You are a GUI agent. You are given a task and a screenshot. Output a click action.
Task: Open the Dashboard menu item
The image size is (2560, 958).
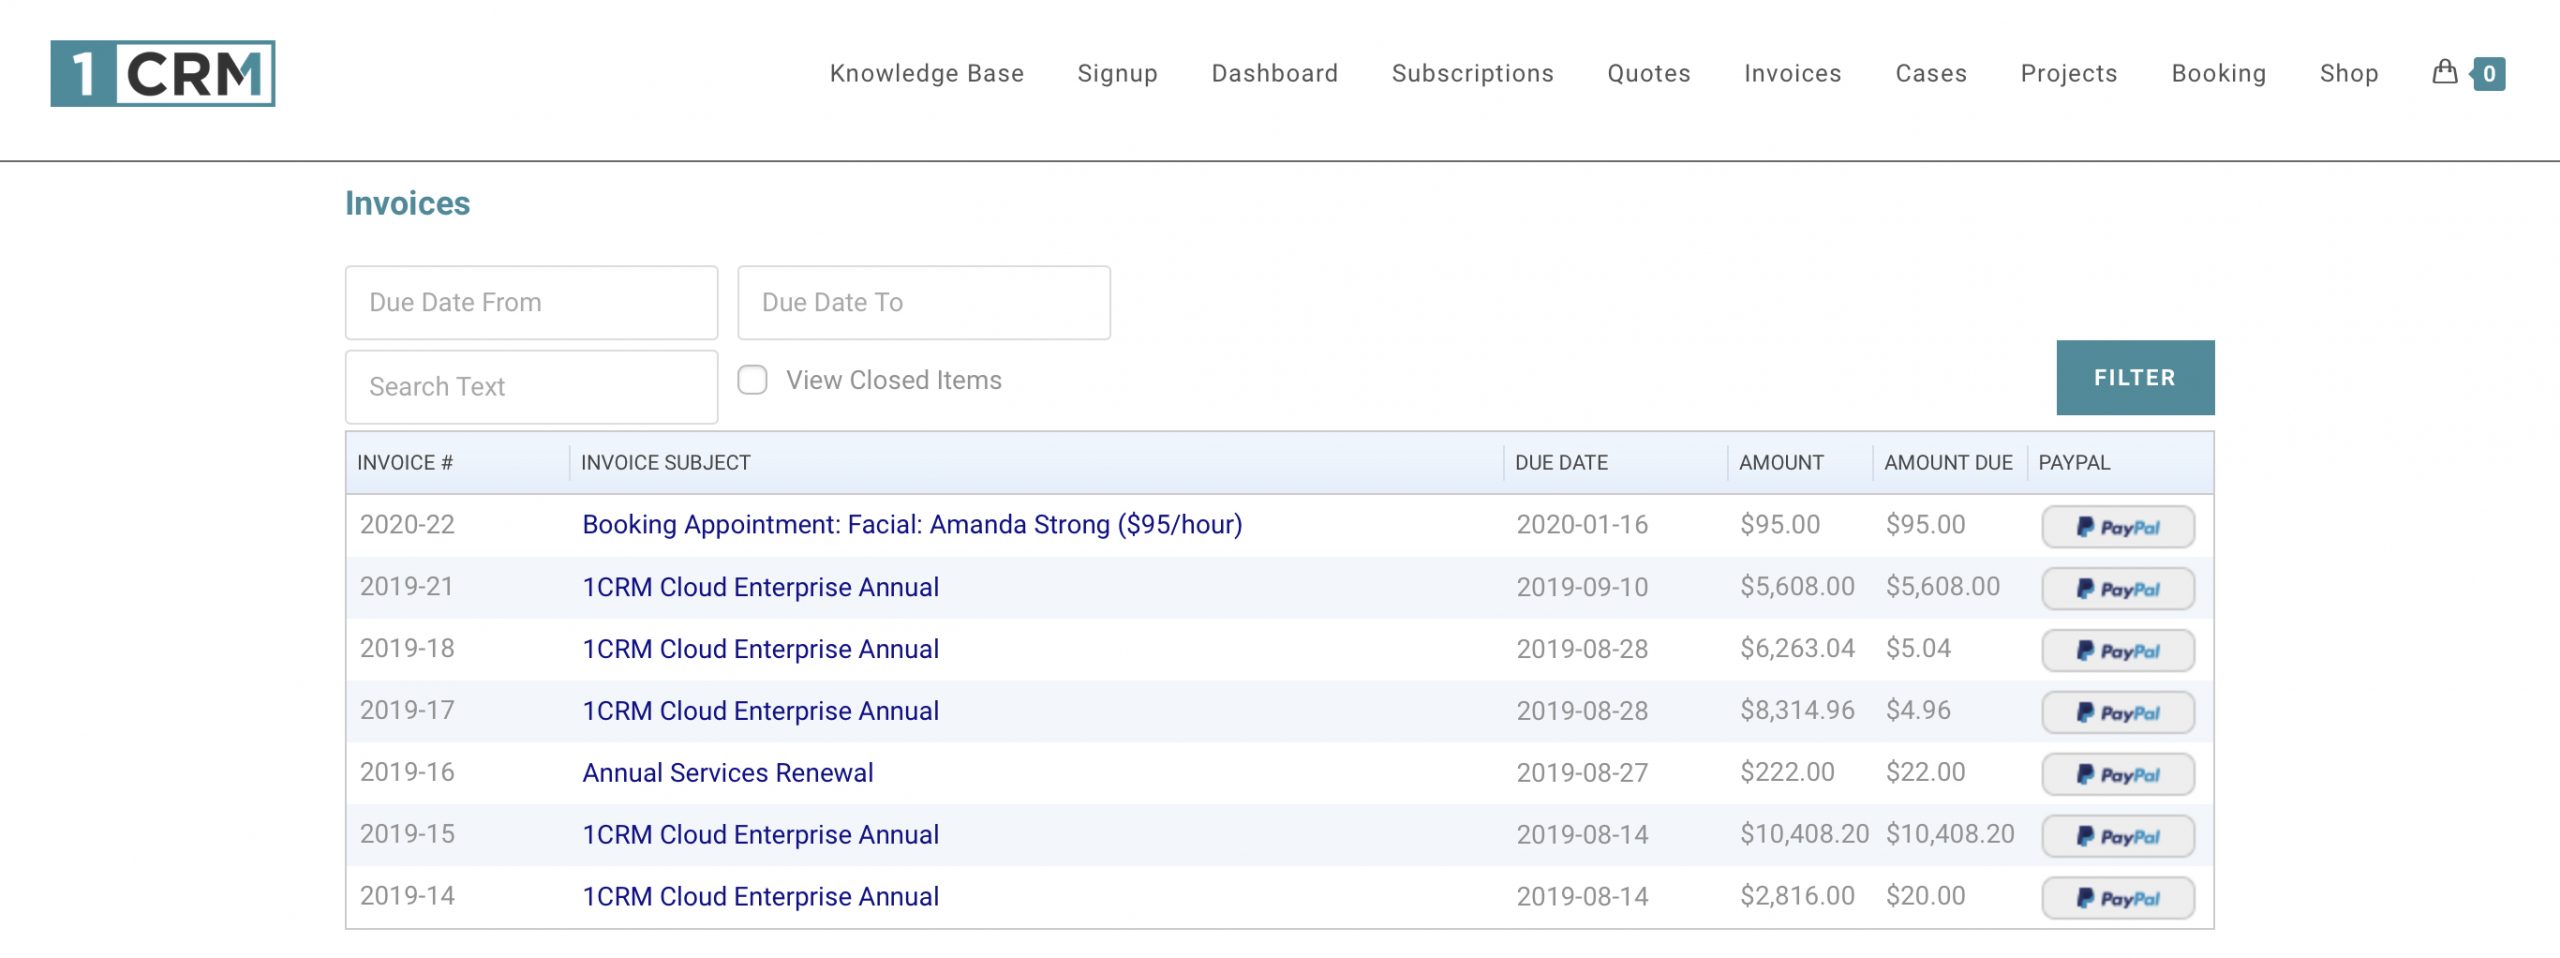click(x=1275, y=73)
